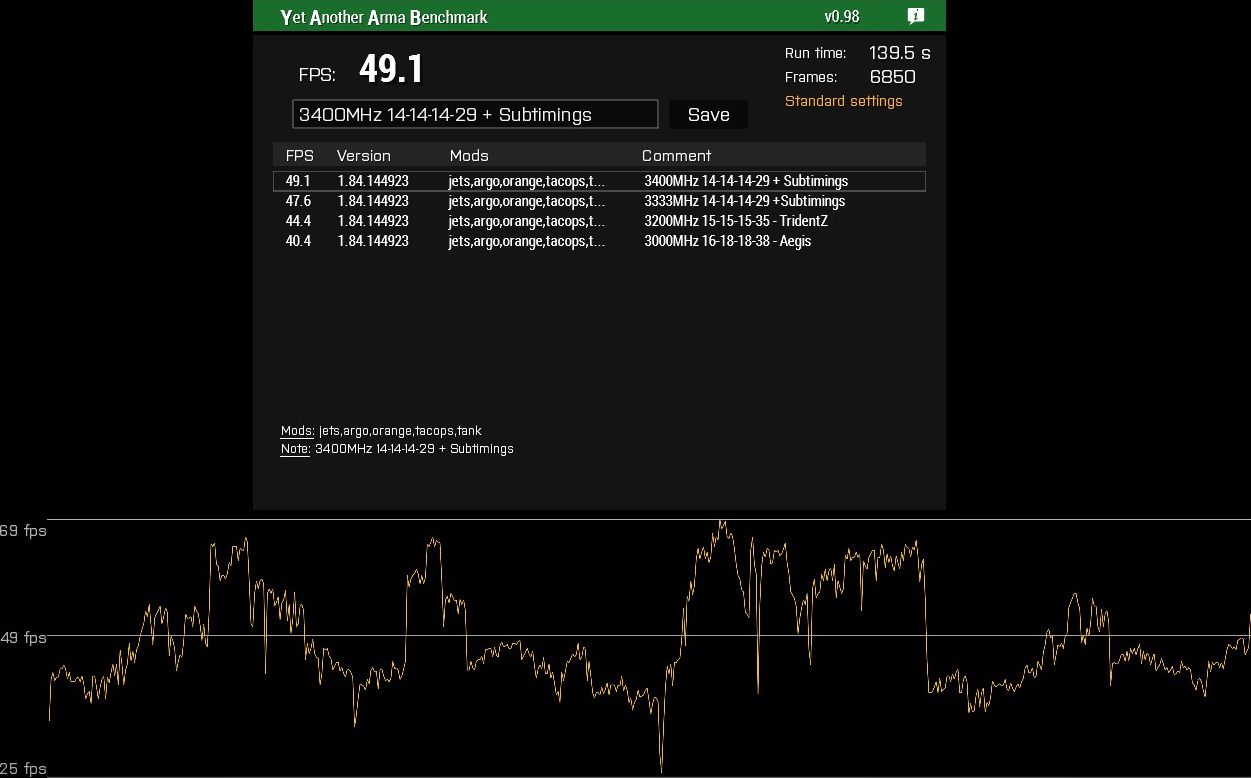The height and width of the screenshot is (778, 1251).
Task: Click the v0.98 version label
Action: click(x=841, y=17)
